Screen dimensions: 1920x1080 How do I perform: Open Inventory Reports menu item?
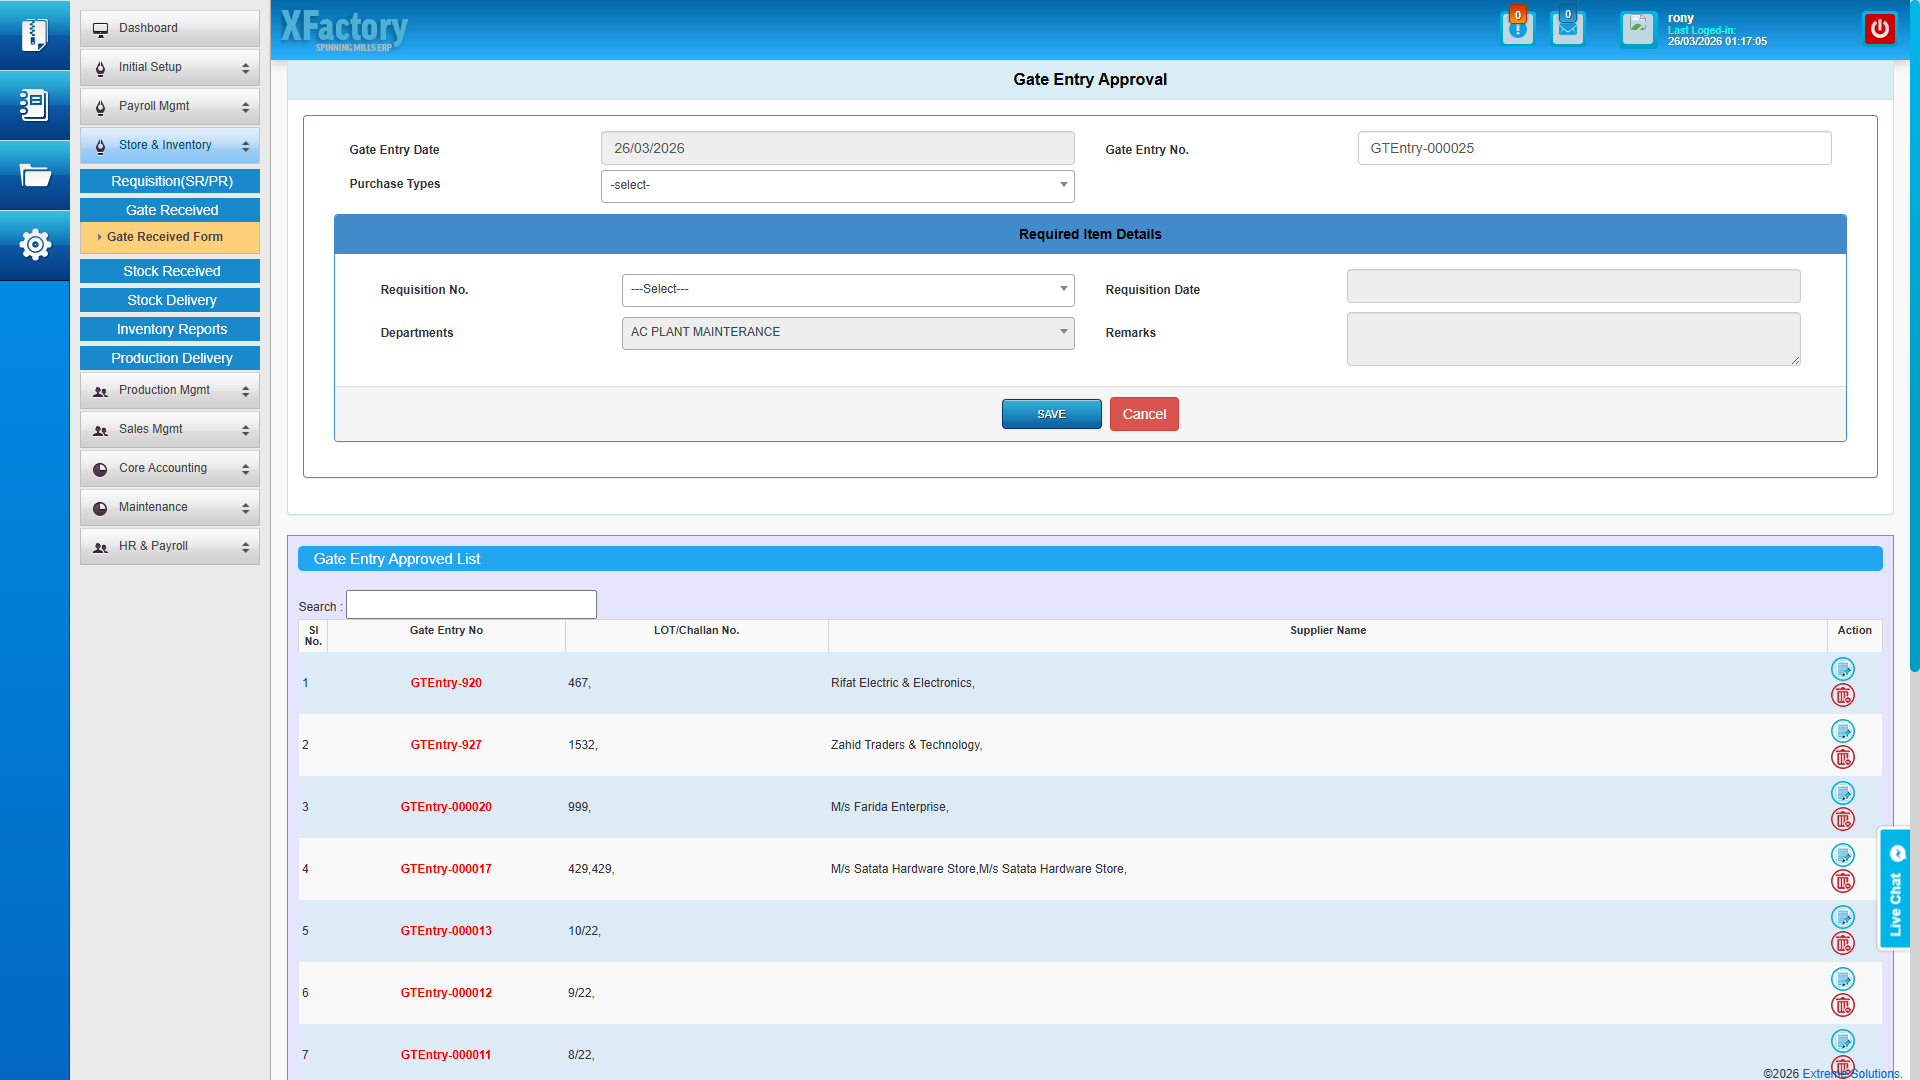[171, 329]
